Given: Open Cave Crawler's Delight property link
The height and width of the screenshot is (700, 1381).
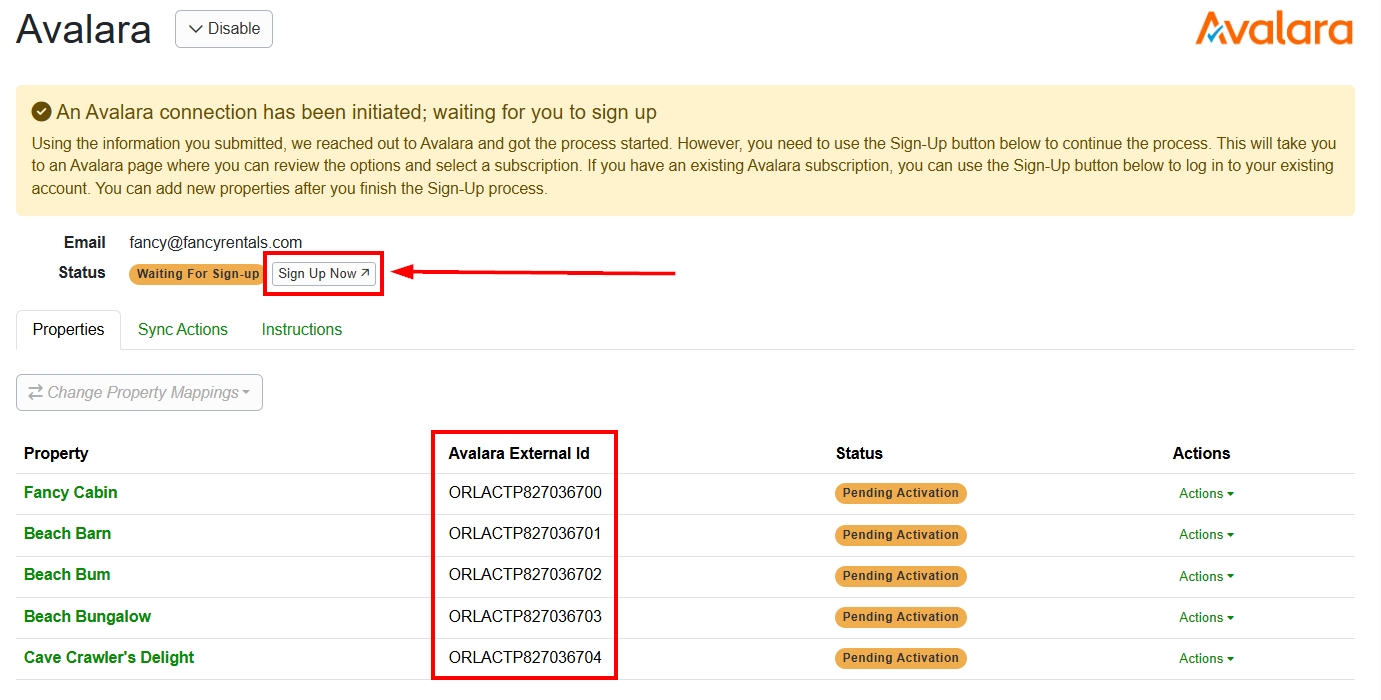Looking at the screenshot, I should click(x=109, y=658).
